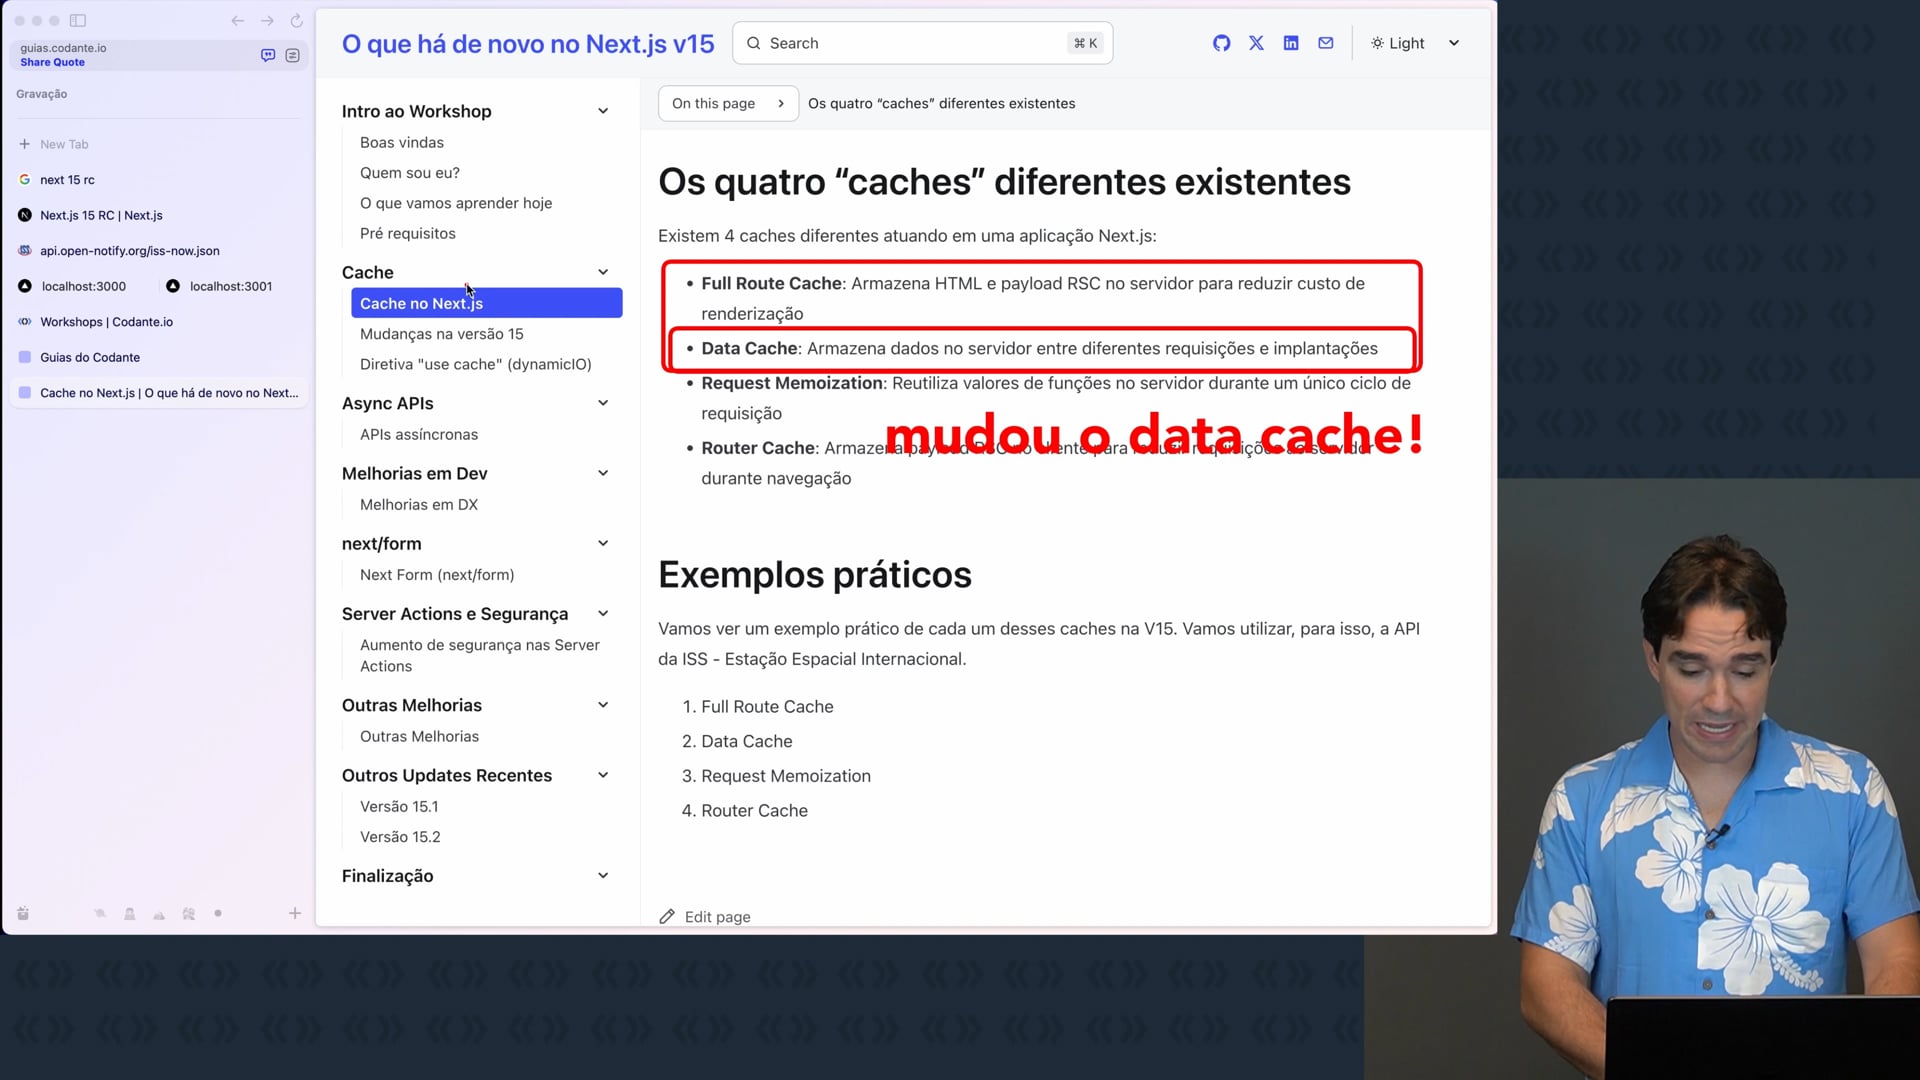Click the browser reload icon
Image resolution: width=1920 pixels, height=1080 pixels.
(x=297, y=20)
